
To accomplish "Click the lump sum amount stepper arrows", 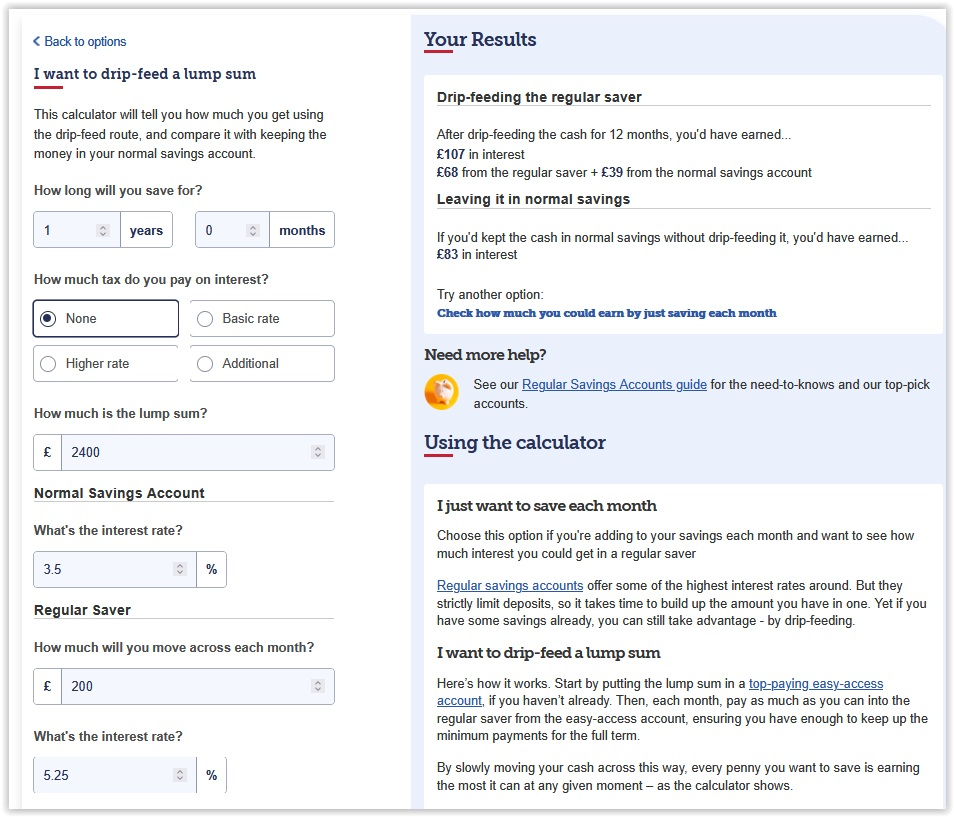I will coord(318,452).
